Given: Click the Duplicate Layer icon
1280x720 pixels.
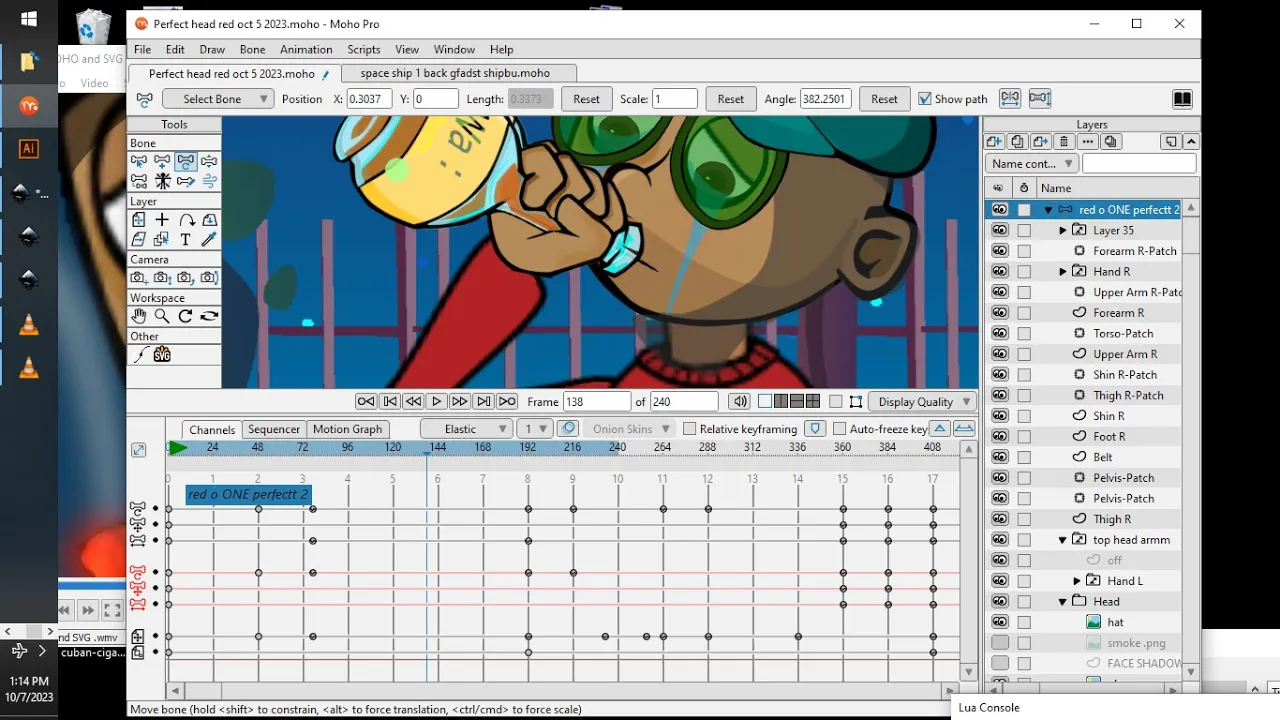Looking at the screenshot, I should point(1018,142).
